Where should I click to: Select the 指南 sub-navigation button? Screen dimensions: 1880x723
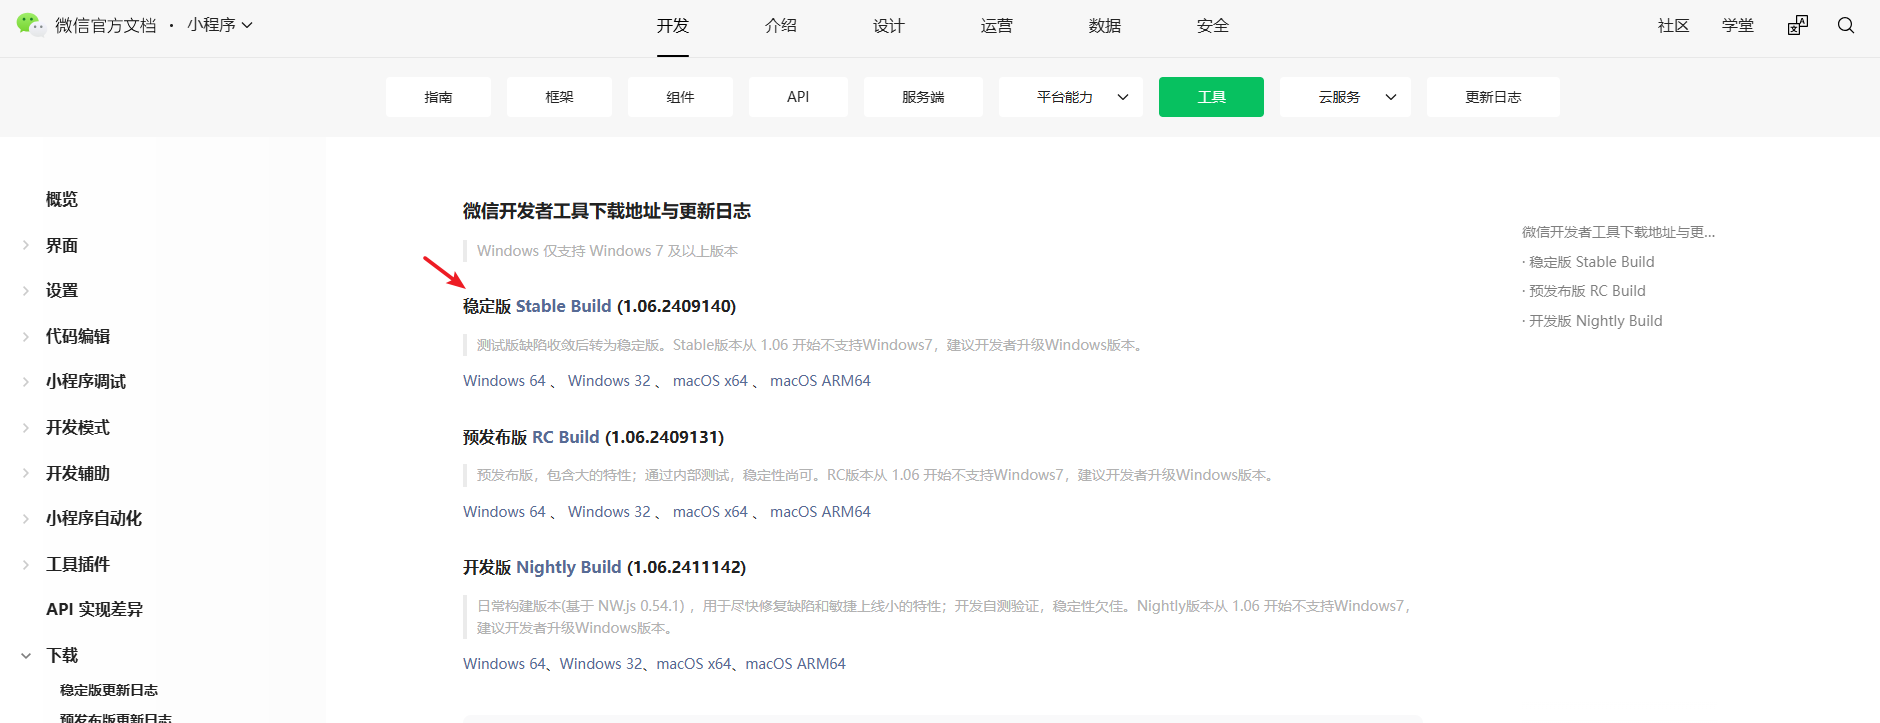(x=438, y=97)
